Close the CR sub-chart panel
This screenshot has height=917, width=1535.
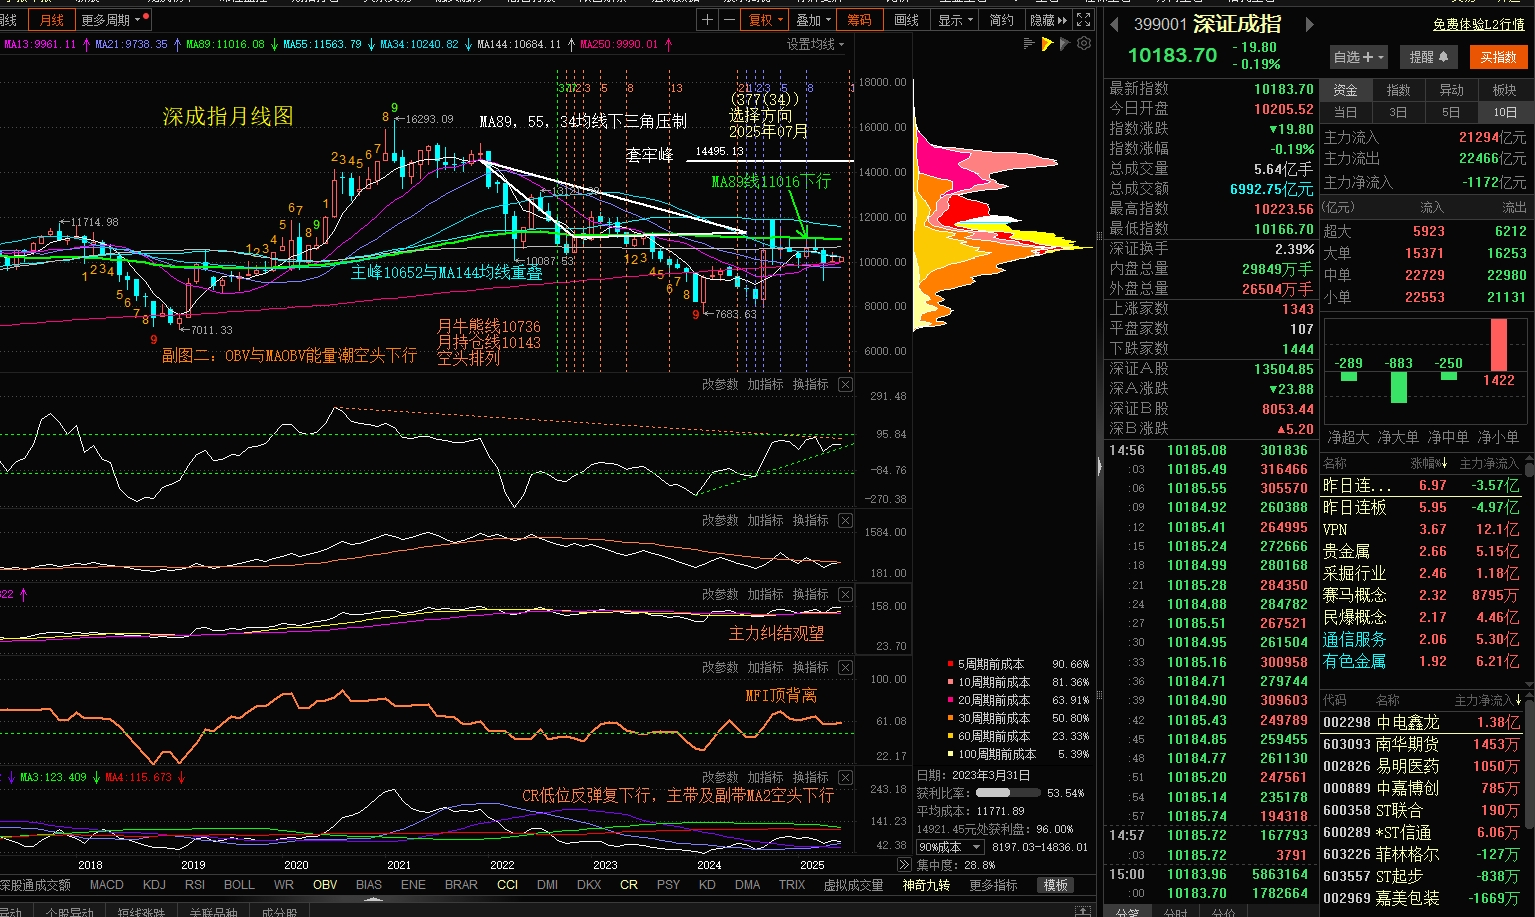(845, 777)
